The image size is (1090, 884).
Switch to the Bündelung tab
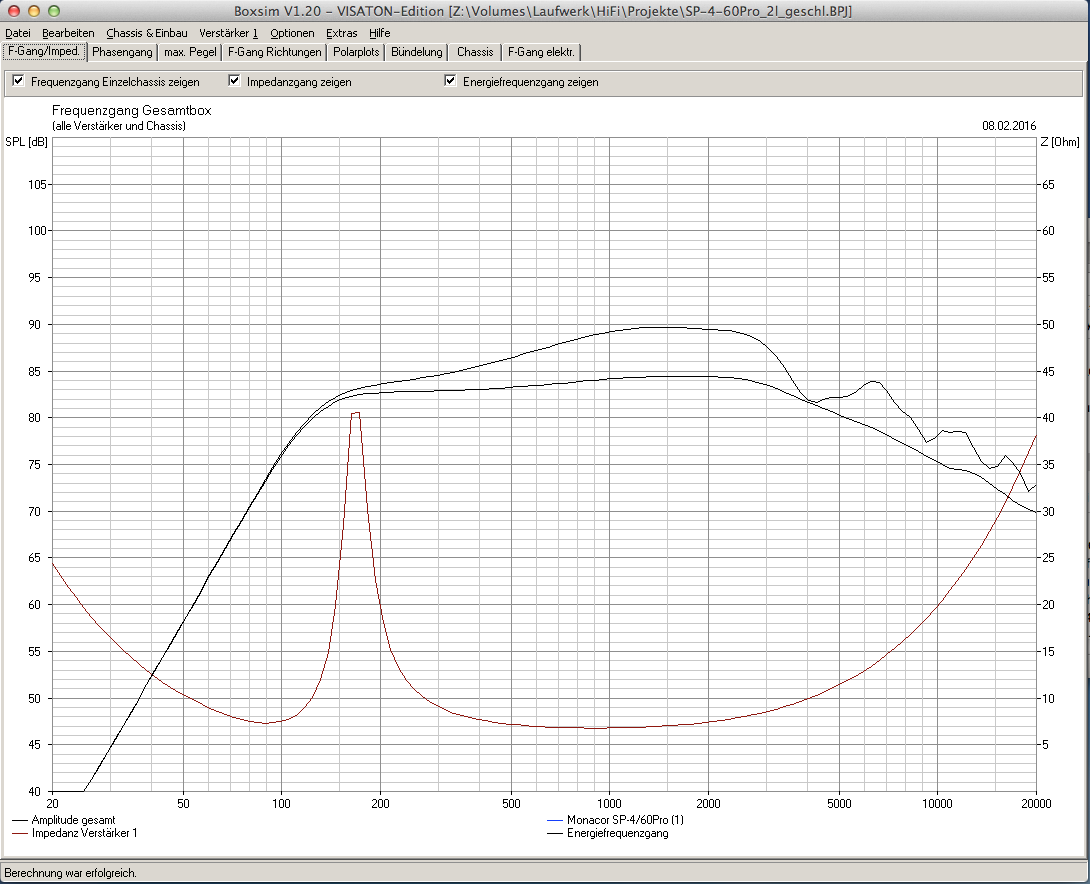[x=416, y=52]
